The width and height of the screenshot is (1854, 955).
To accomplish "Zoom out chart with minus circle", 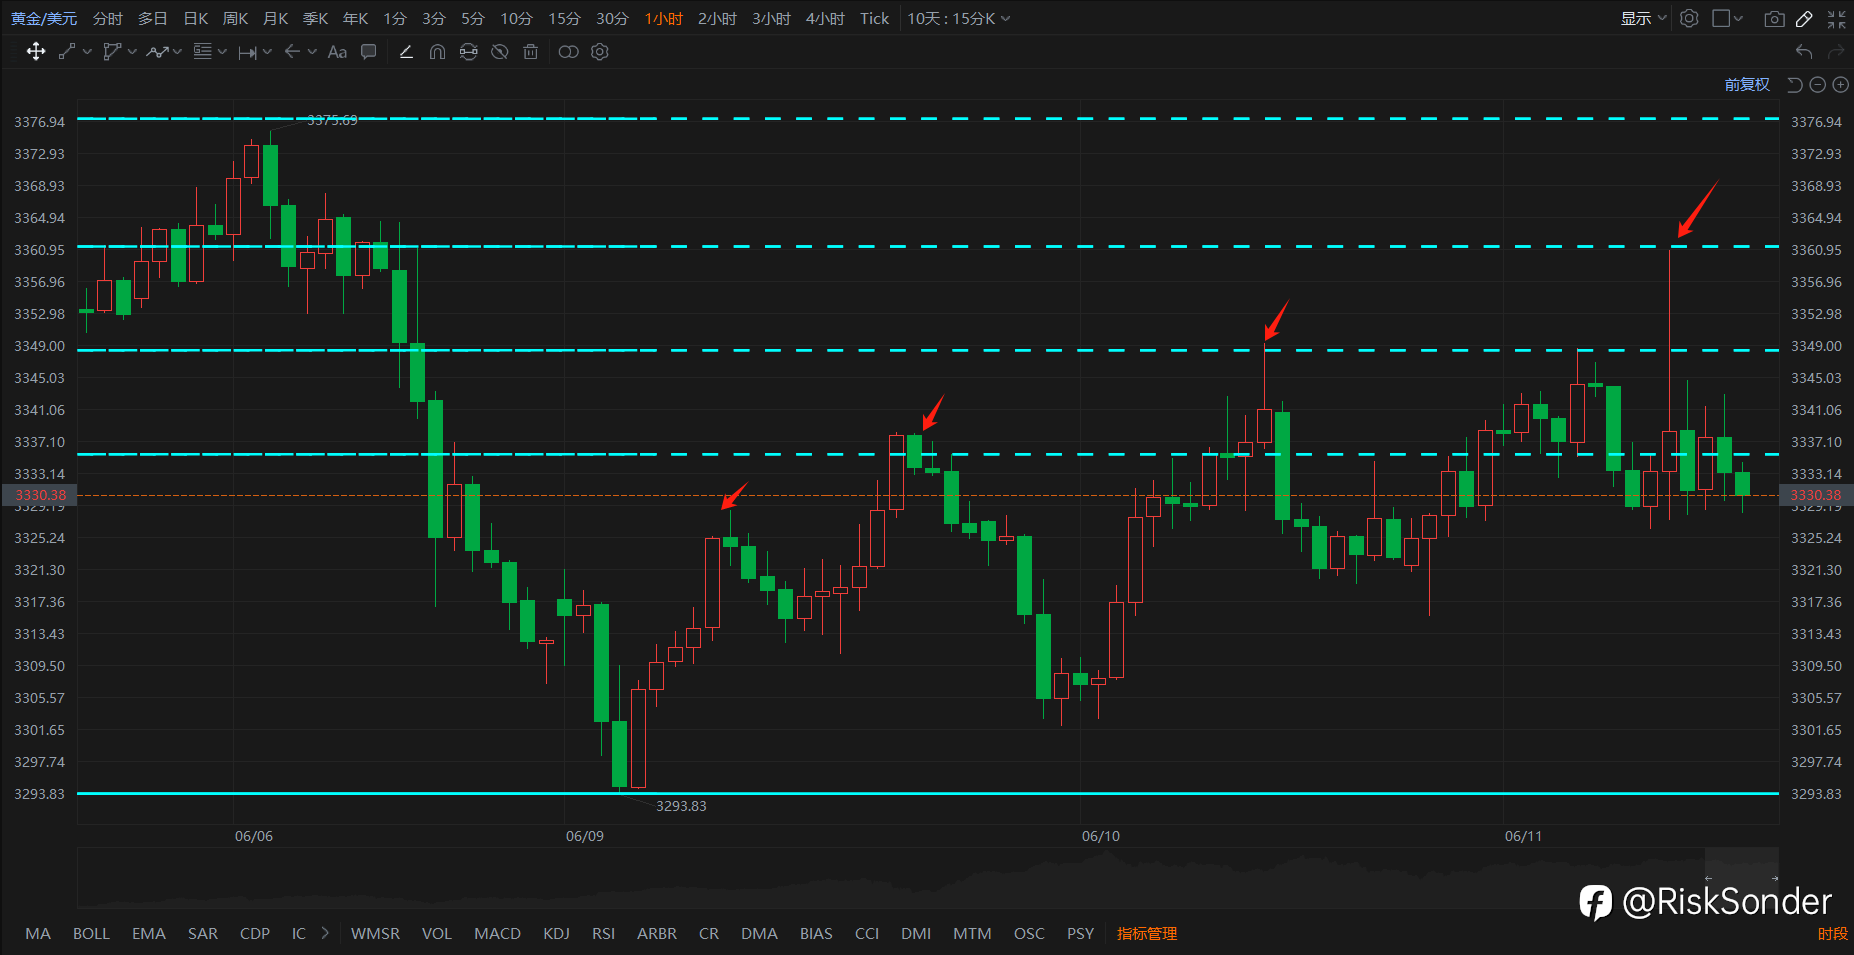I will [x=1818, y=85].
